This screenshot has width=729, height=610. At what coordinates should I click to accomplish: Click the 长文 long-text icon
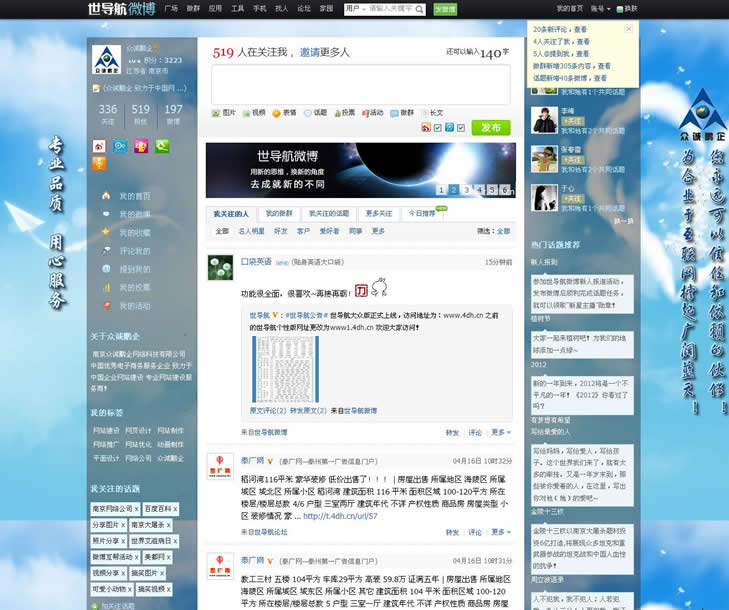click(424, 113)
